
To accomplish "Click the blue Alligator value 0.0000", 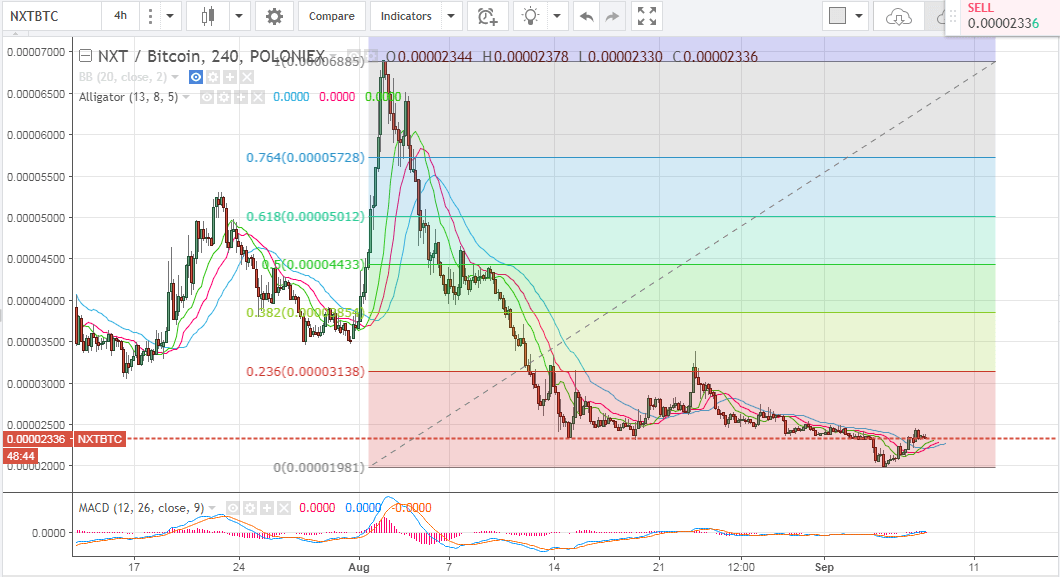I will (291, 97).
